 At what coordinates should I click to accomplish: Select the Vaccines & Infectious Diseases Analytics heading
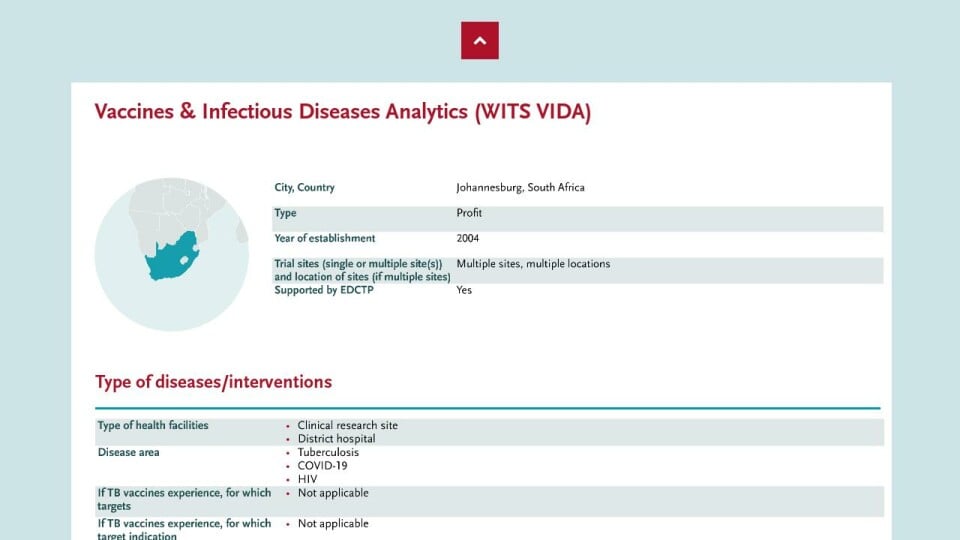[x=342, y=112]
